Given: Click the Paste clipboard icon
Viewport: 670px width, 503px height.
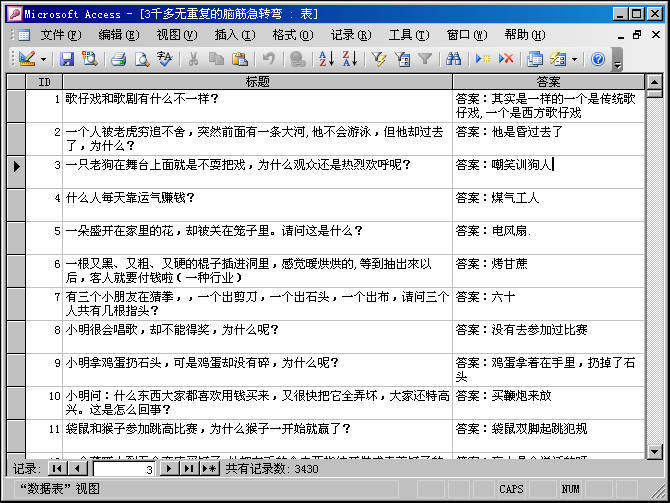Looking at the screenshot, I should 240,59.
